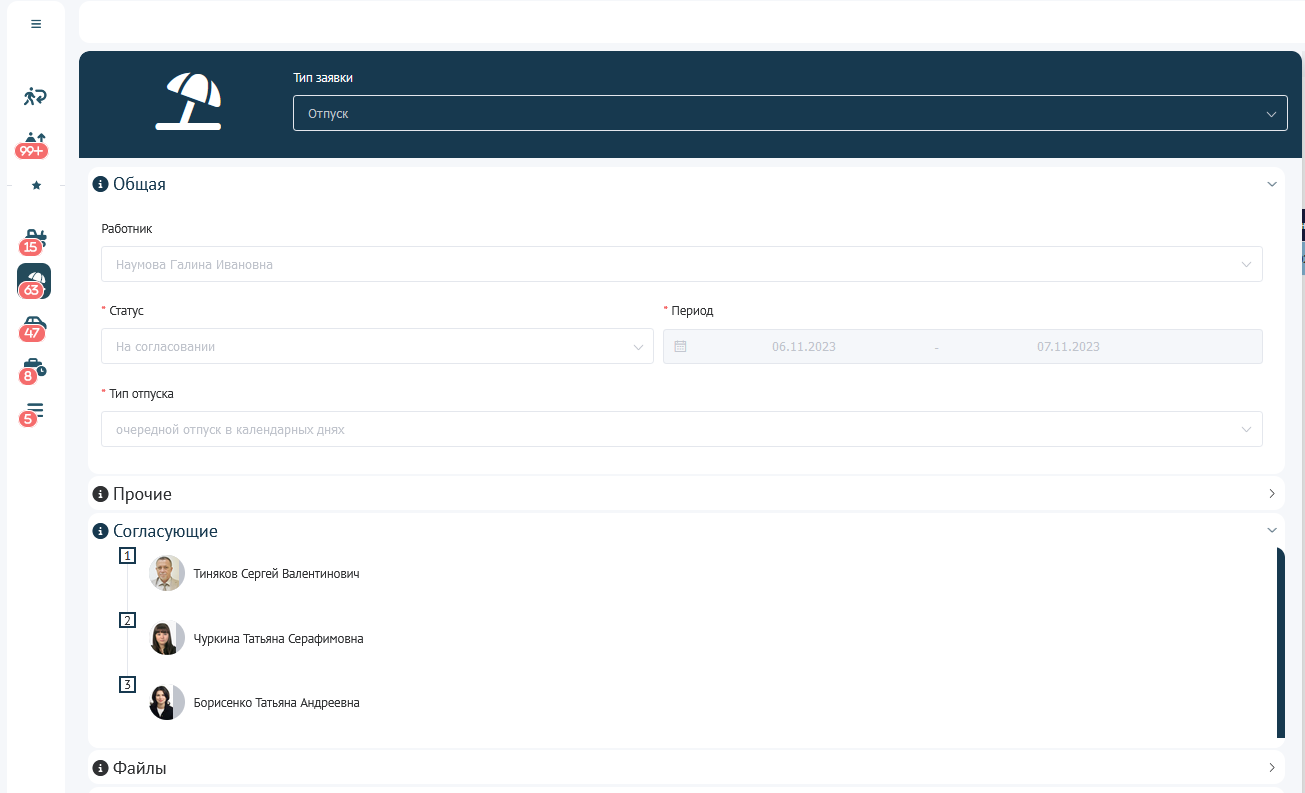Open the hamburger menu in the sidebar
1305x793 pixels.
click(36, 24)
